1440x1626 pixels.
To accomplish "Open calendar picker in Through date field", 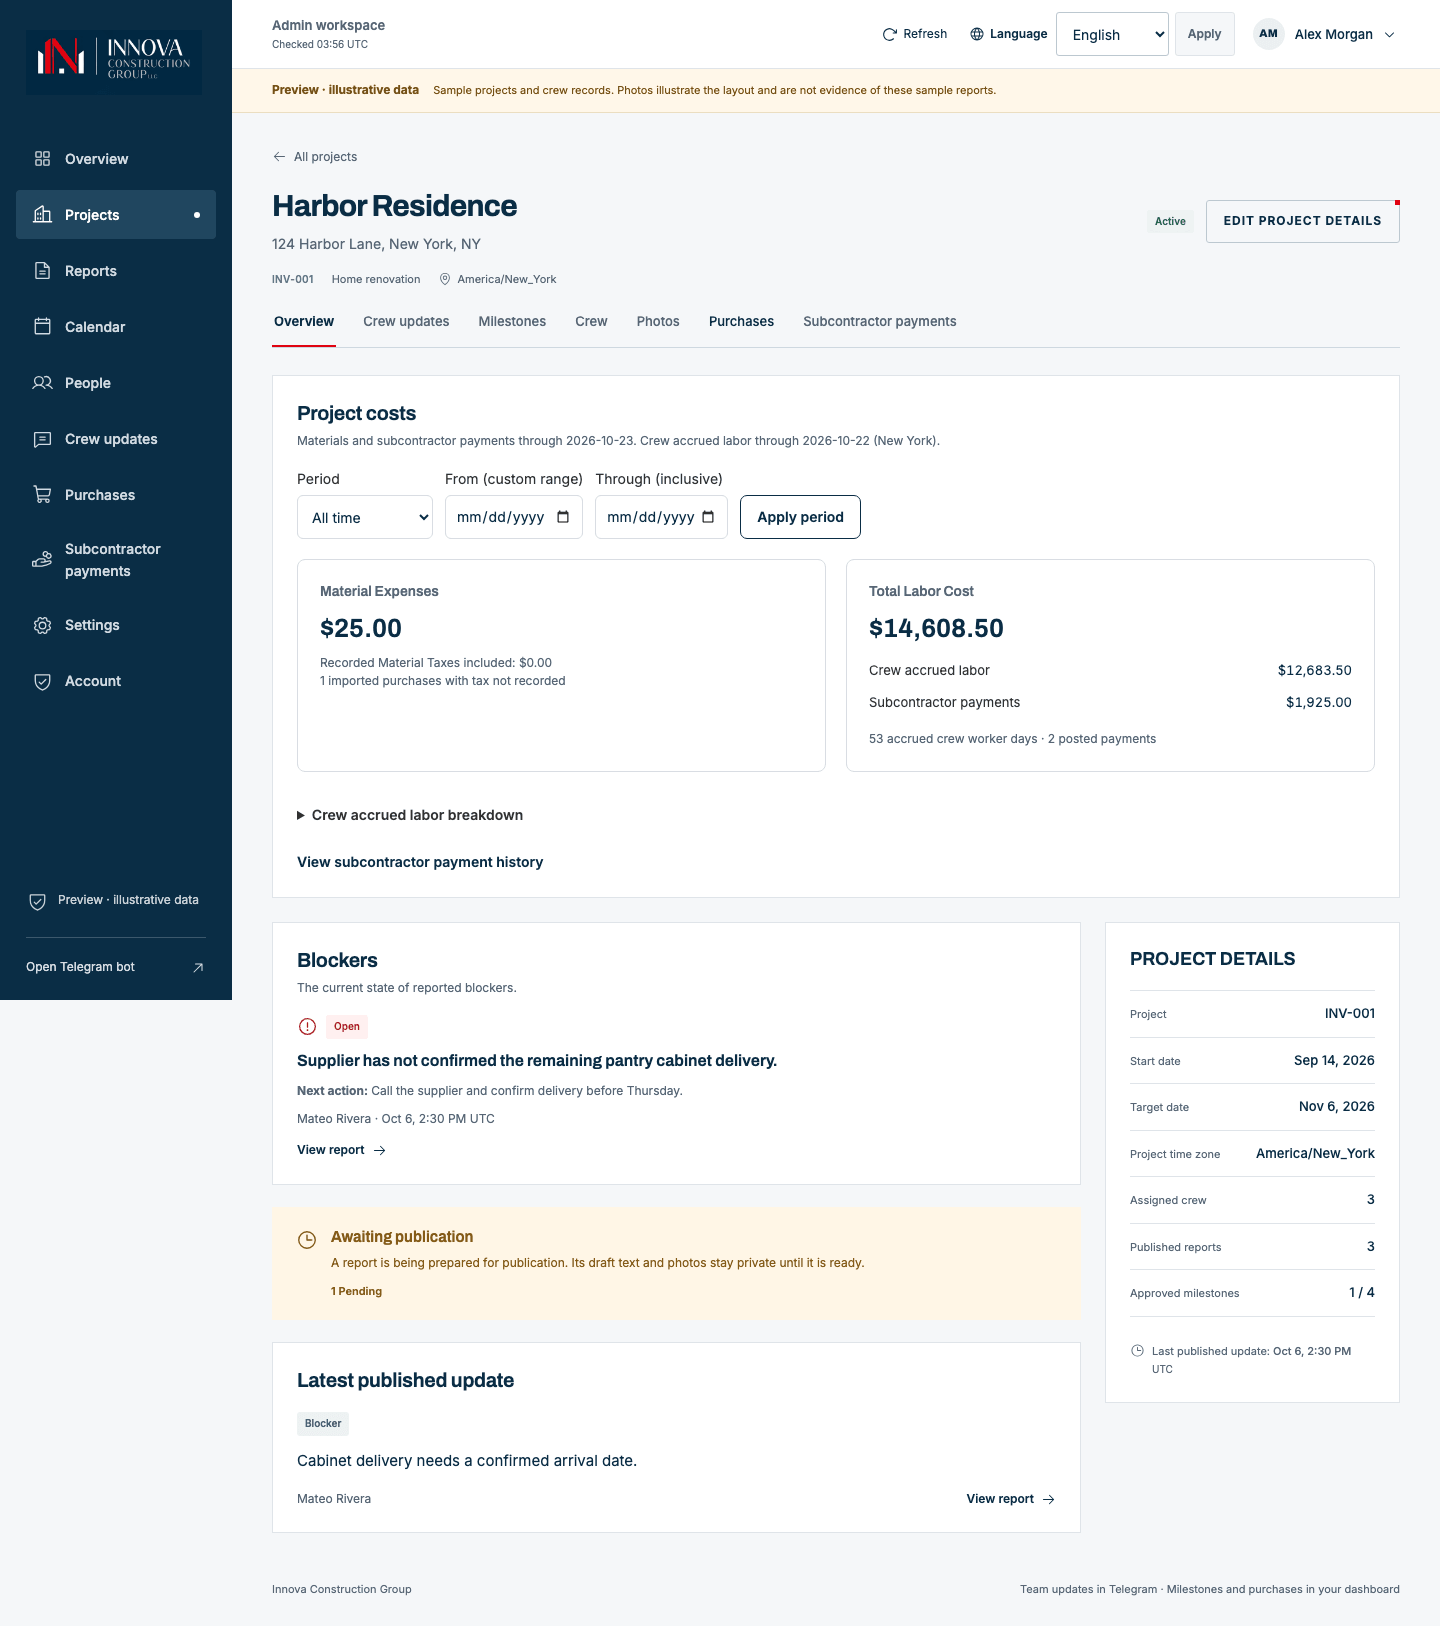I will (x=708, y=517).
